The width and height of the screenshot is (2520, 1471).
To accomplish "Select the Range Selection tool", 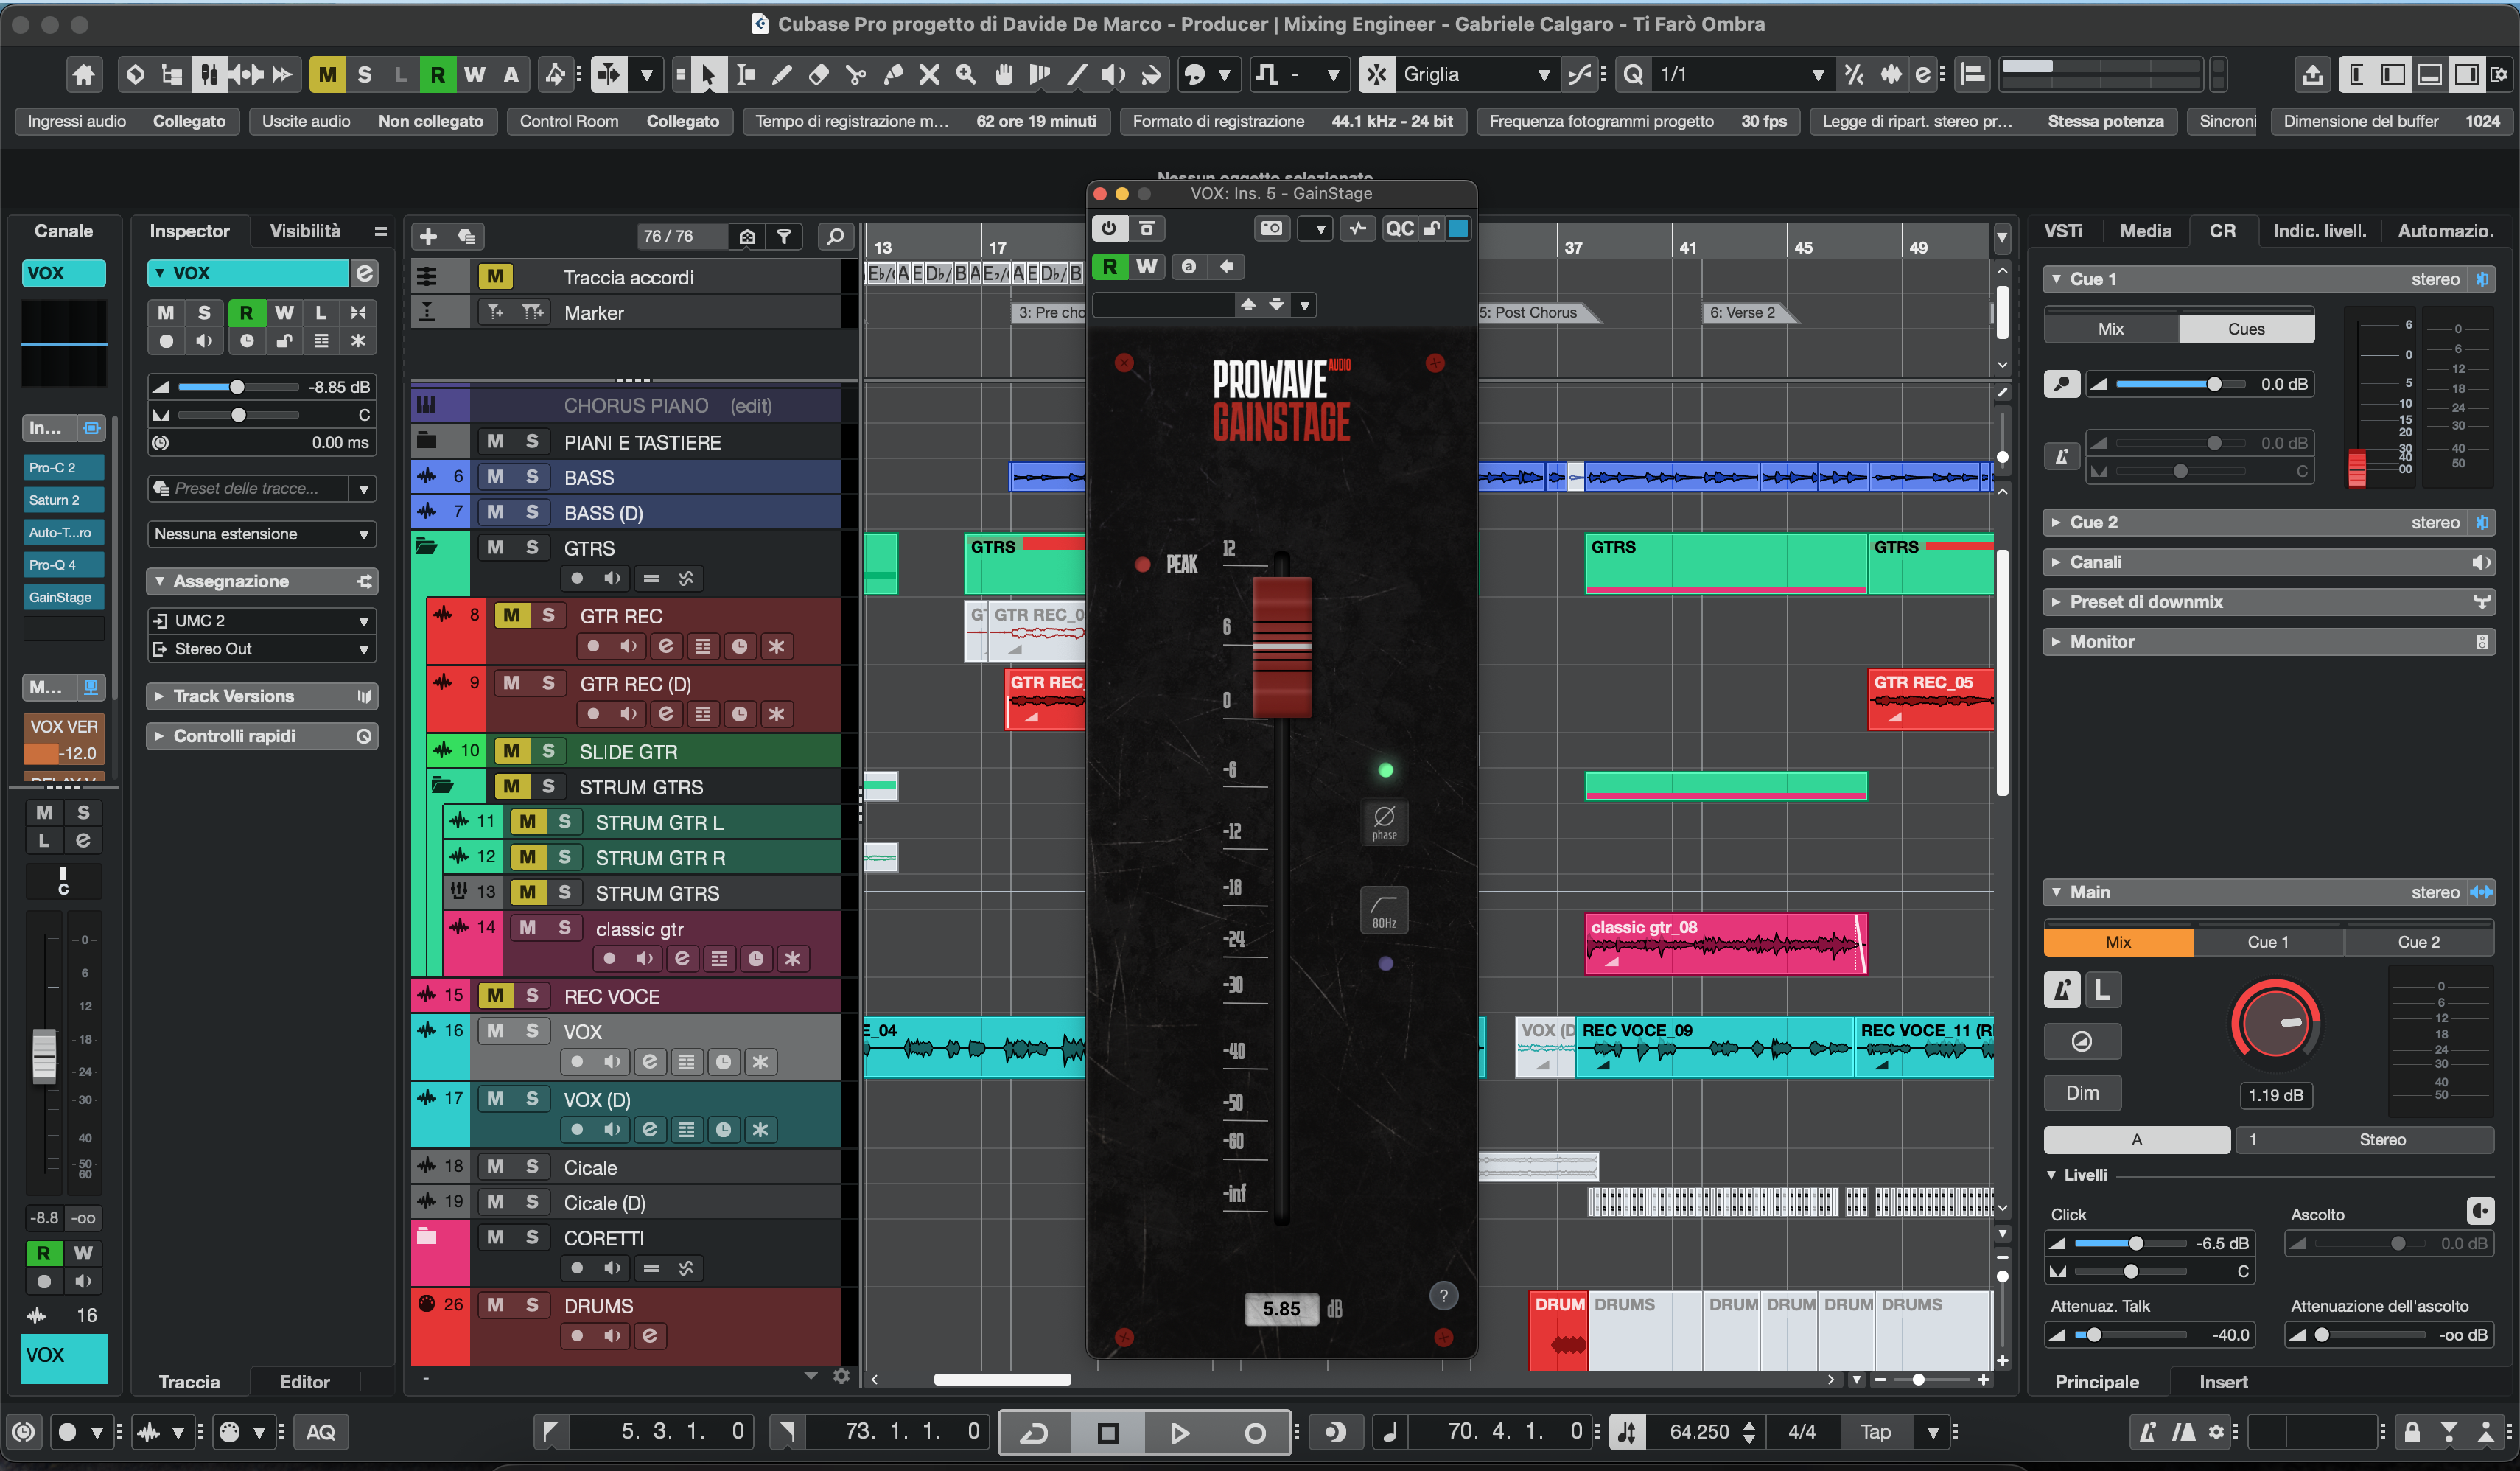I will click(745, 74).
